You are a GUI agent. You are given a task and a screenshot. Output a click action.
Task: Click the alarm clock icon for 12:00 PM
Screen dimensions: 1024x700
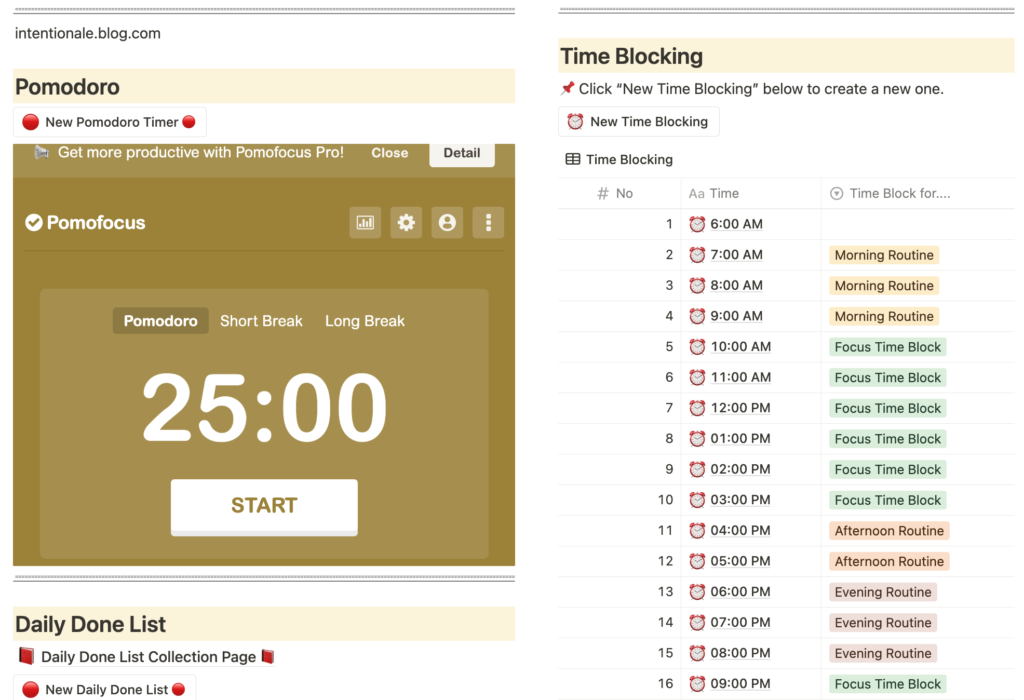point(697,408)
